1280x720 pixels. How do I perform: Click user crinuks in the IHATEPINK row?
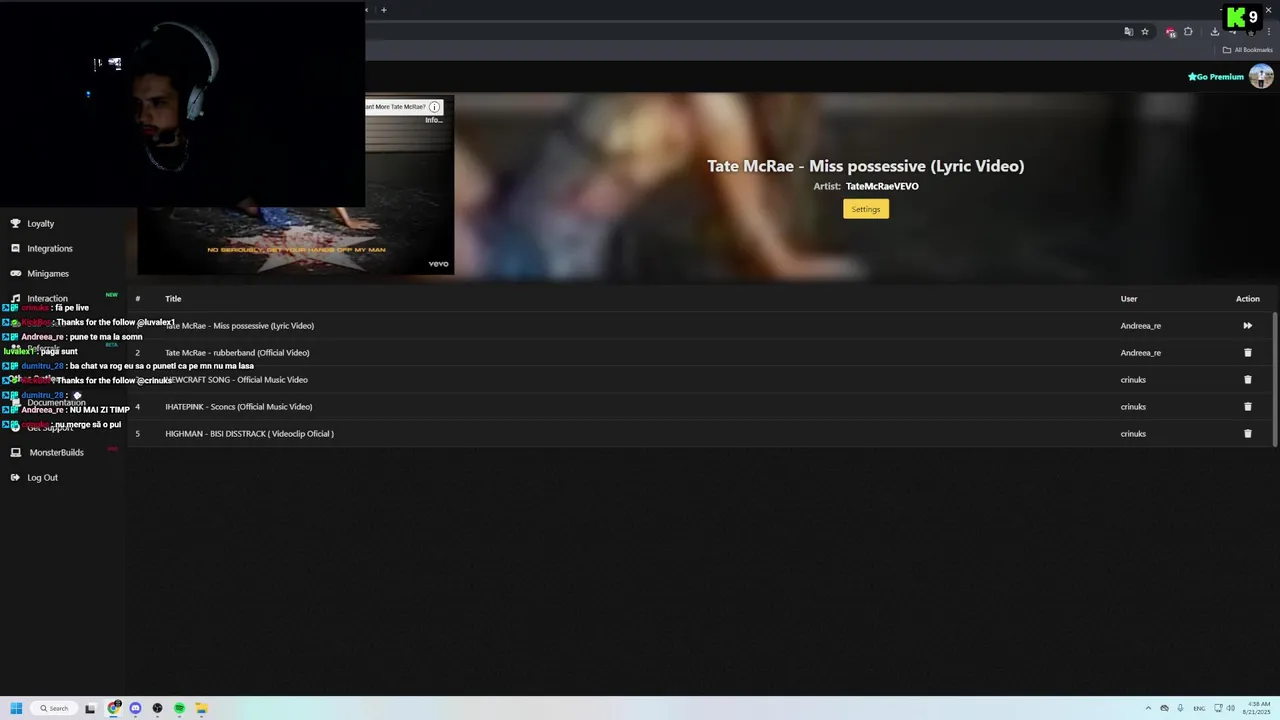click(1133, 406)
